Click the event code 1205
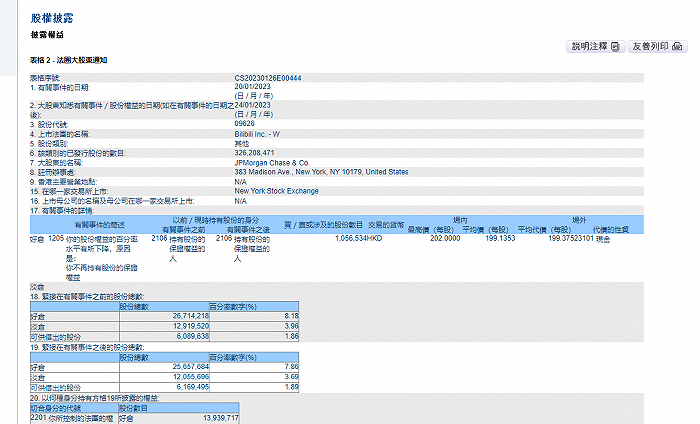The width and height of the screenshot is (700, 424). 56,239
